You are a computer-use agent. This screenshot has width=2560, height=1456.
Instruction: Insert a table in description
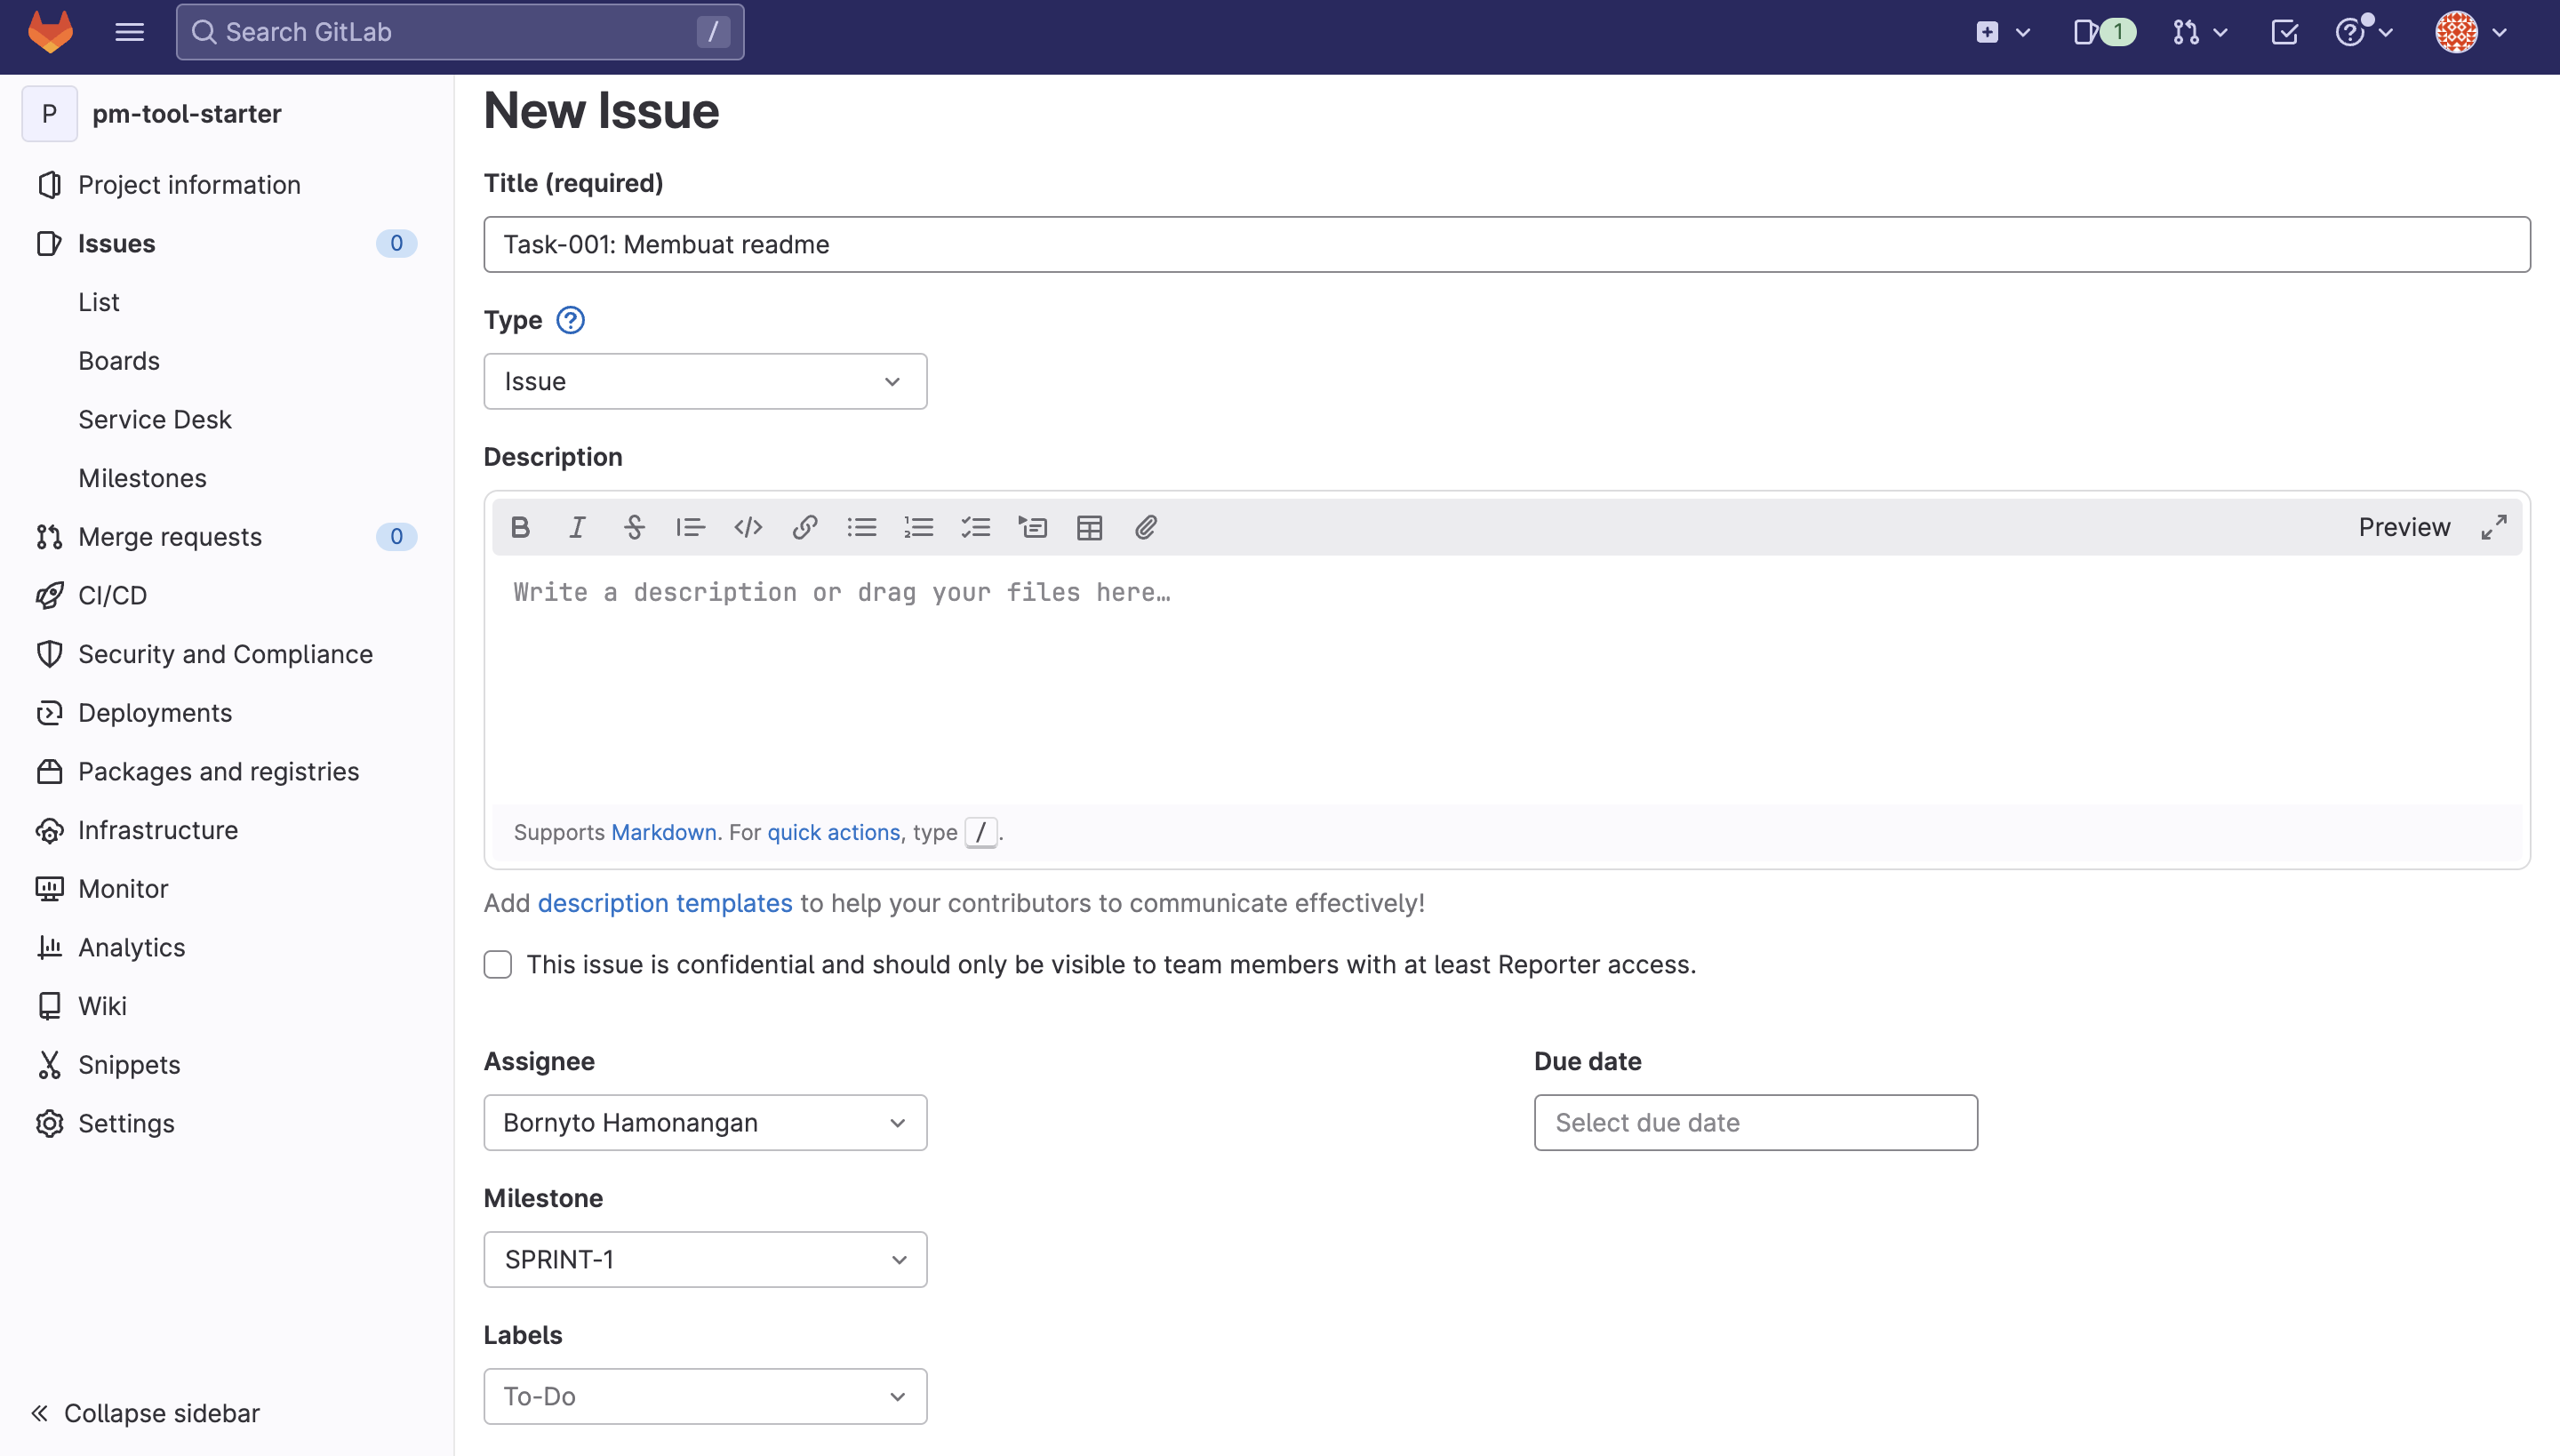click(x=1090, y=527)
